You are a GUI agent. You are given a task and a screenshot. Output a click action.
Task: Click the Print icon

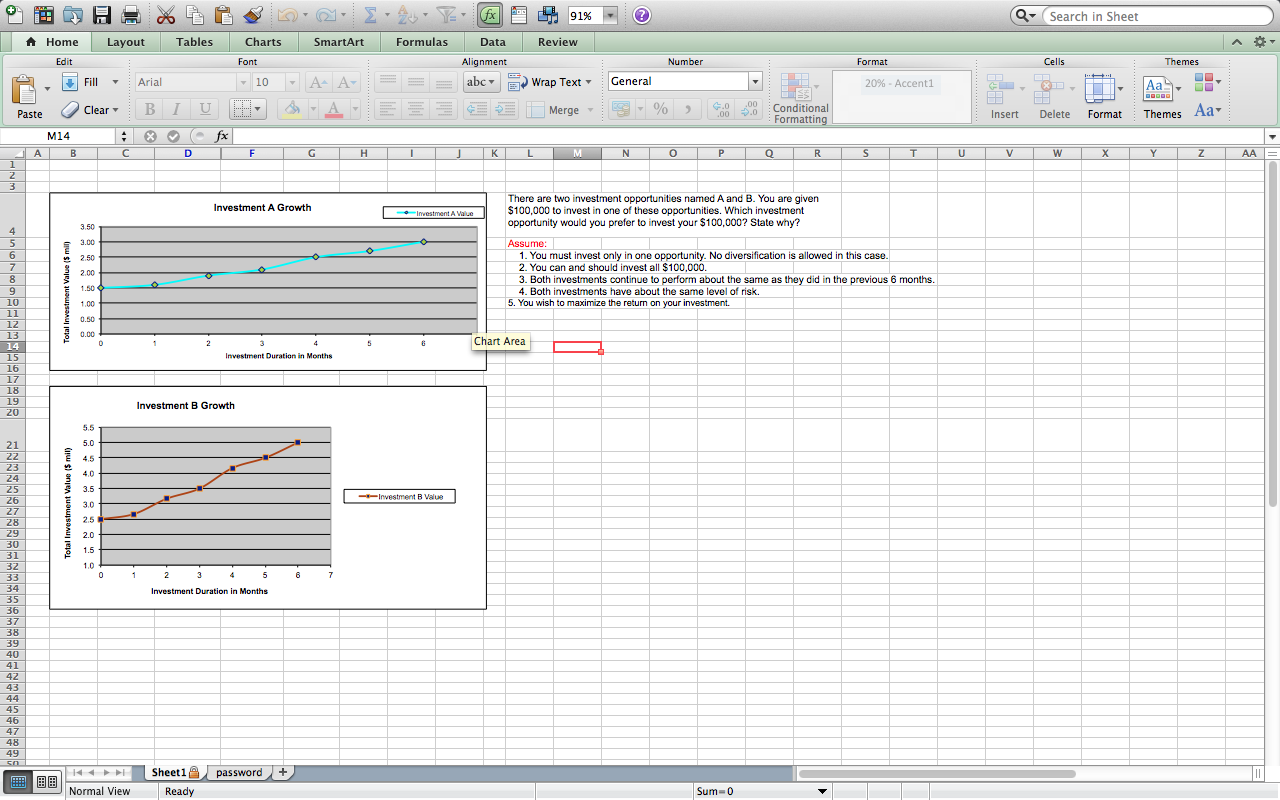coord(131,15)
